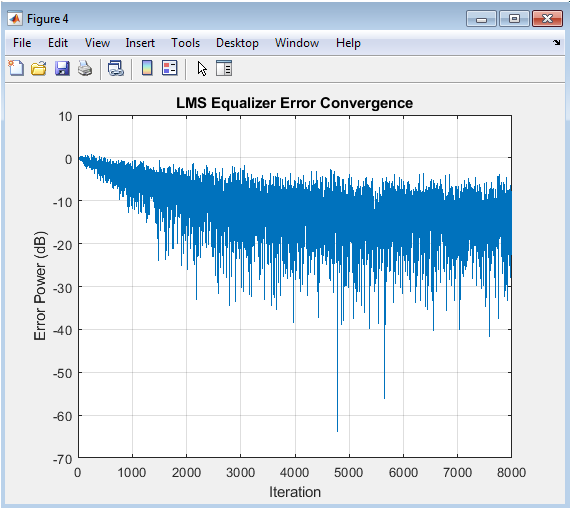571x509 pixels.
Task: Open the File menu
Action: [22, 43]
